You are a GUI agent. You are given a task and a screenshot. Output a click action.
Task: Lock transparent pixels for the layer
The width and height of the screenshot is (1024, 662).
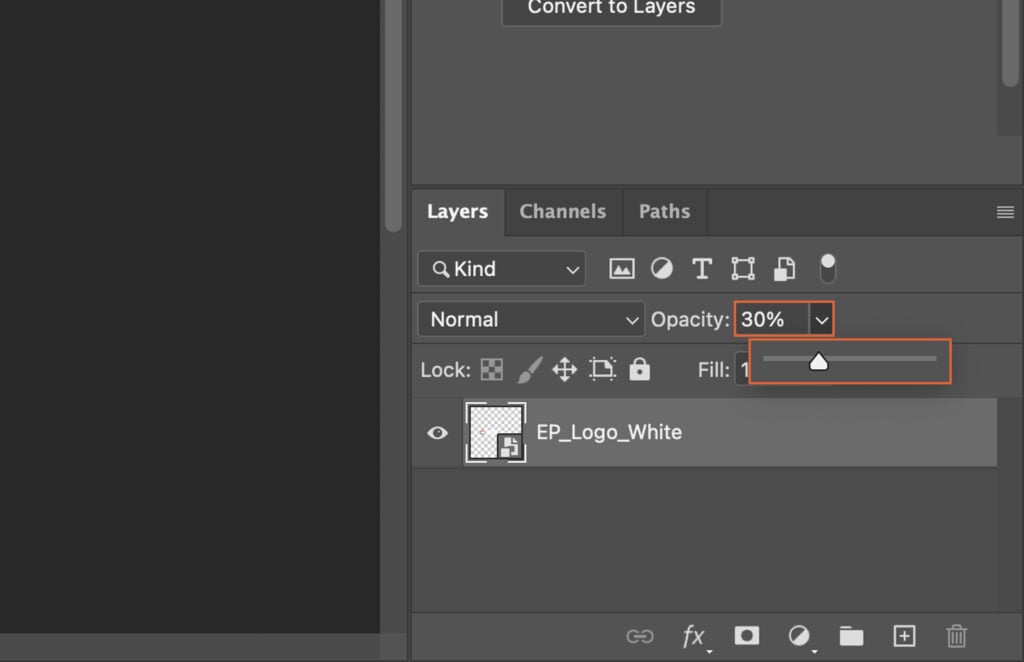pyautogui.click(x=492, y=369)
